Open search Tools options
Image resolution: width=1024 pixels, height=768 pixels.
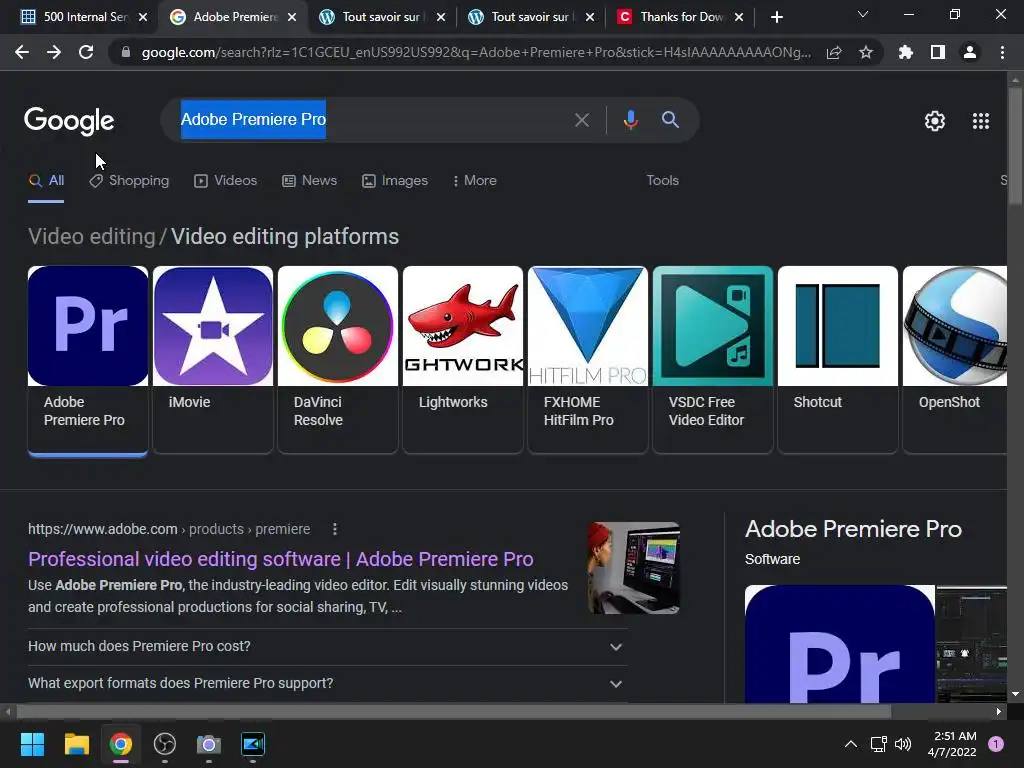click(662, 181)
